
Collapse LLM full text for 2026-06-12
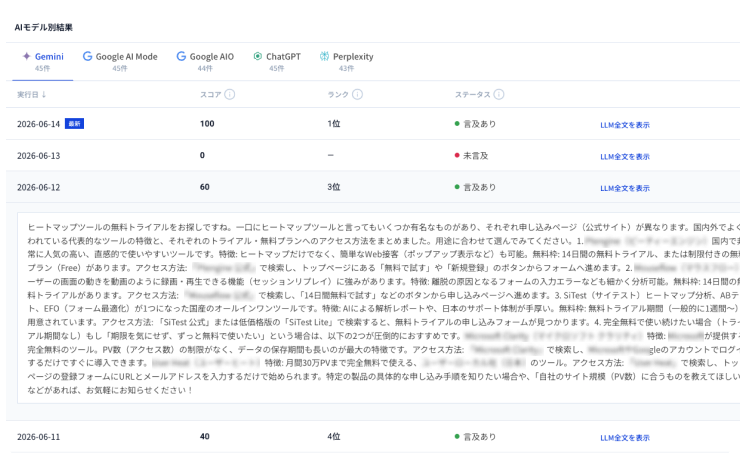click(x=625, y=188)
